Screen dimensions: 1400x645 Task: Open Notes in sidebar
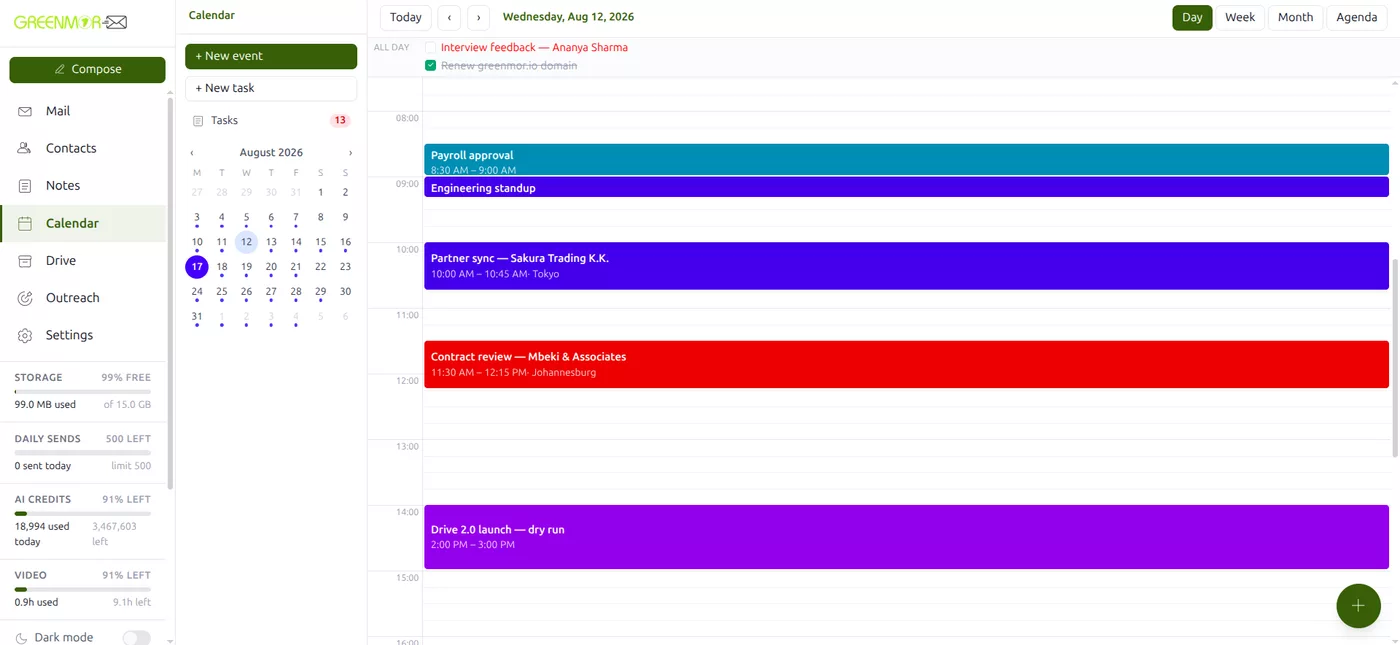tap(83, 186)
